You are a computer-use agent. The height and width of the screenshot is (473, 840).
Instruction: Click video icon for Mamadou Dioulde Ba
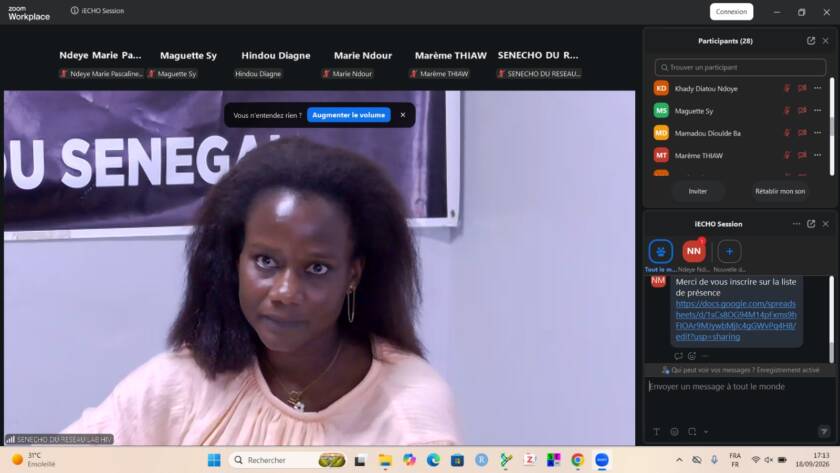(802, 133)
